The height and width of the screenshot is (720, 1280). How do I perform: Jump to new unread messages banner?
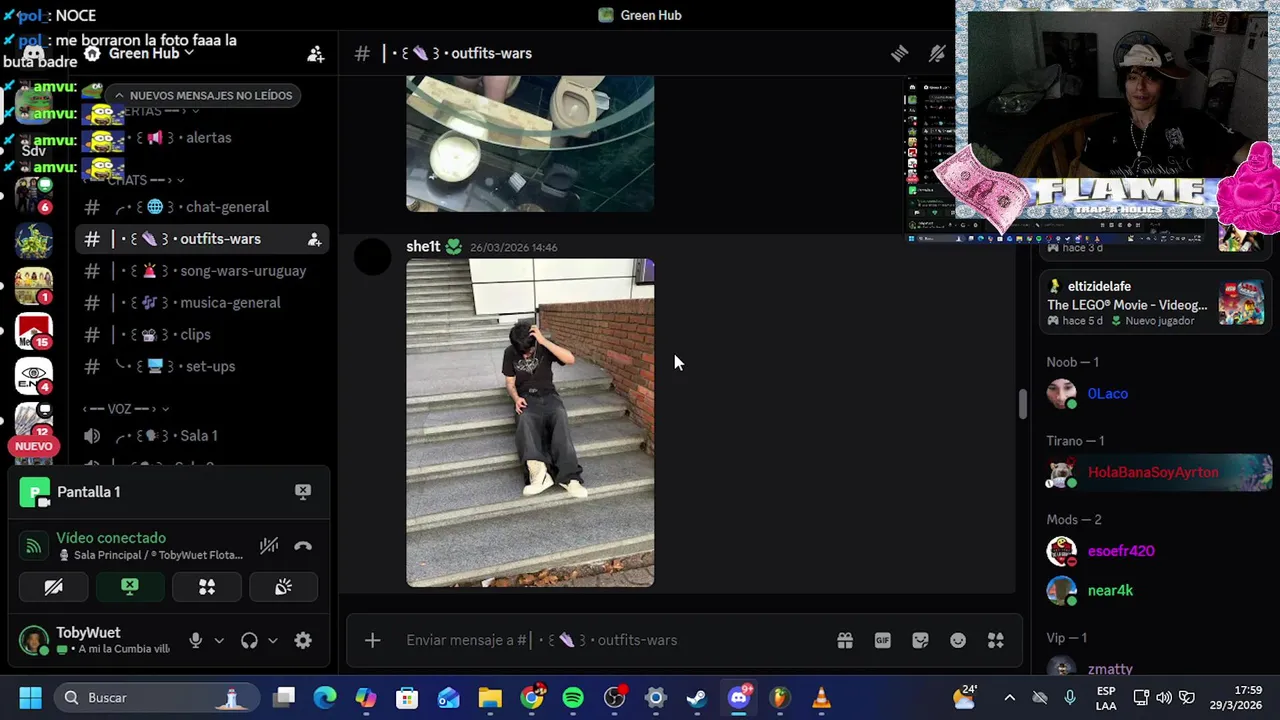(x=203, y=95)
